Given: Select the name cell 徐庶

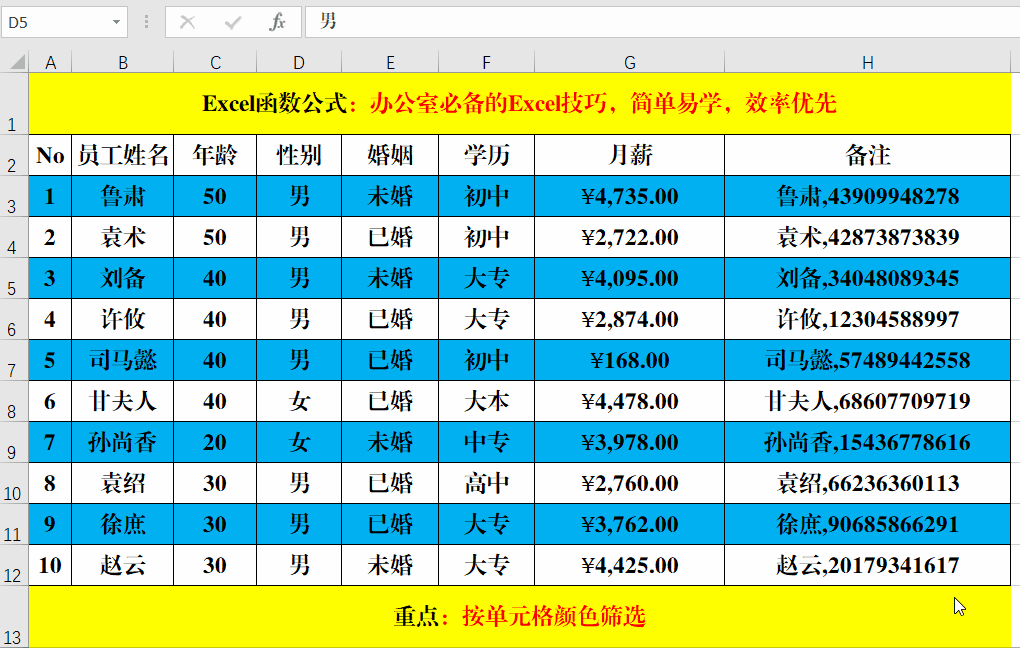Looking at the screenshot, I should click(x=123, y=524).
